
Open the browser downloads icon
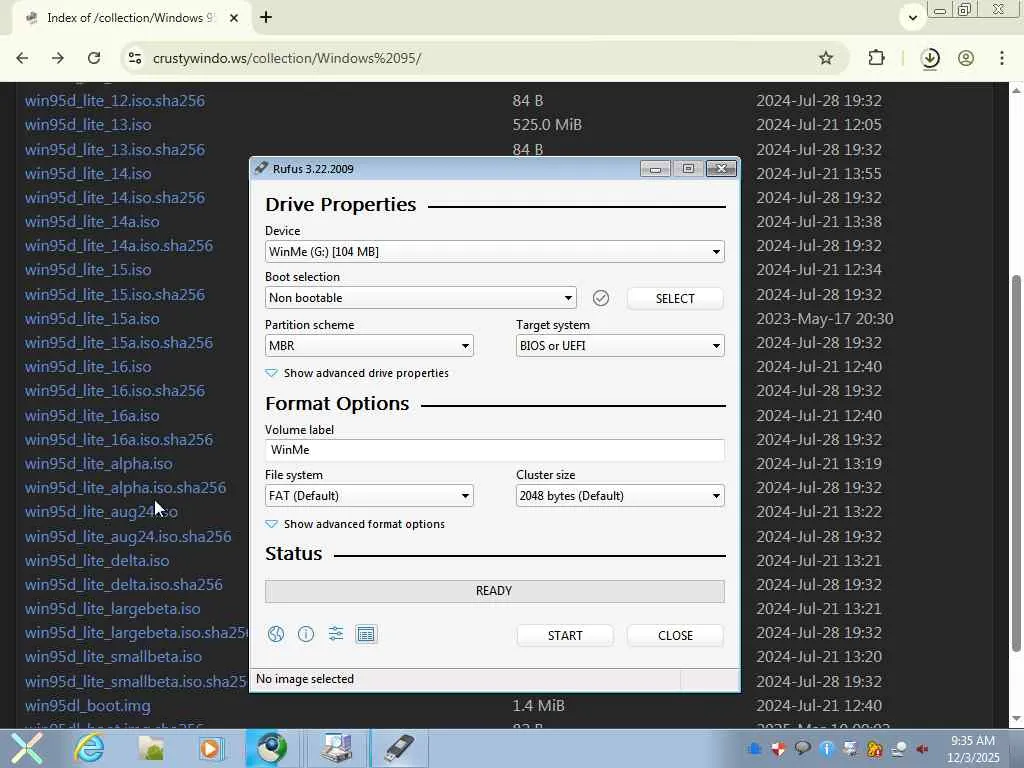click(x=930, y=59)
